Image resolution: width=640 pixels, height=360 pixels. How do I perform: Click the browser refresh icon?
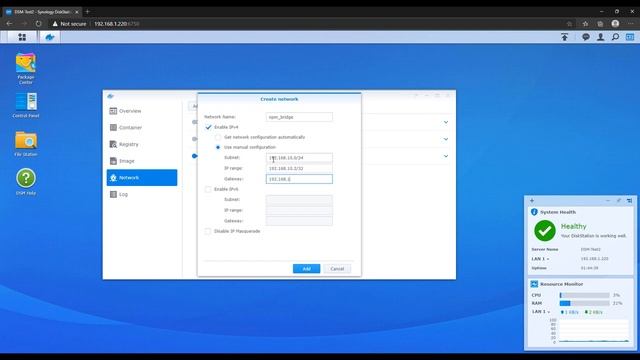tap(38, 24)
